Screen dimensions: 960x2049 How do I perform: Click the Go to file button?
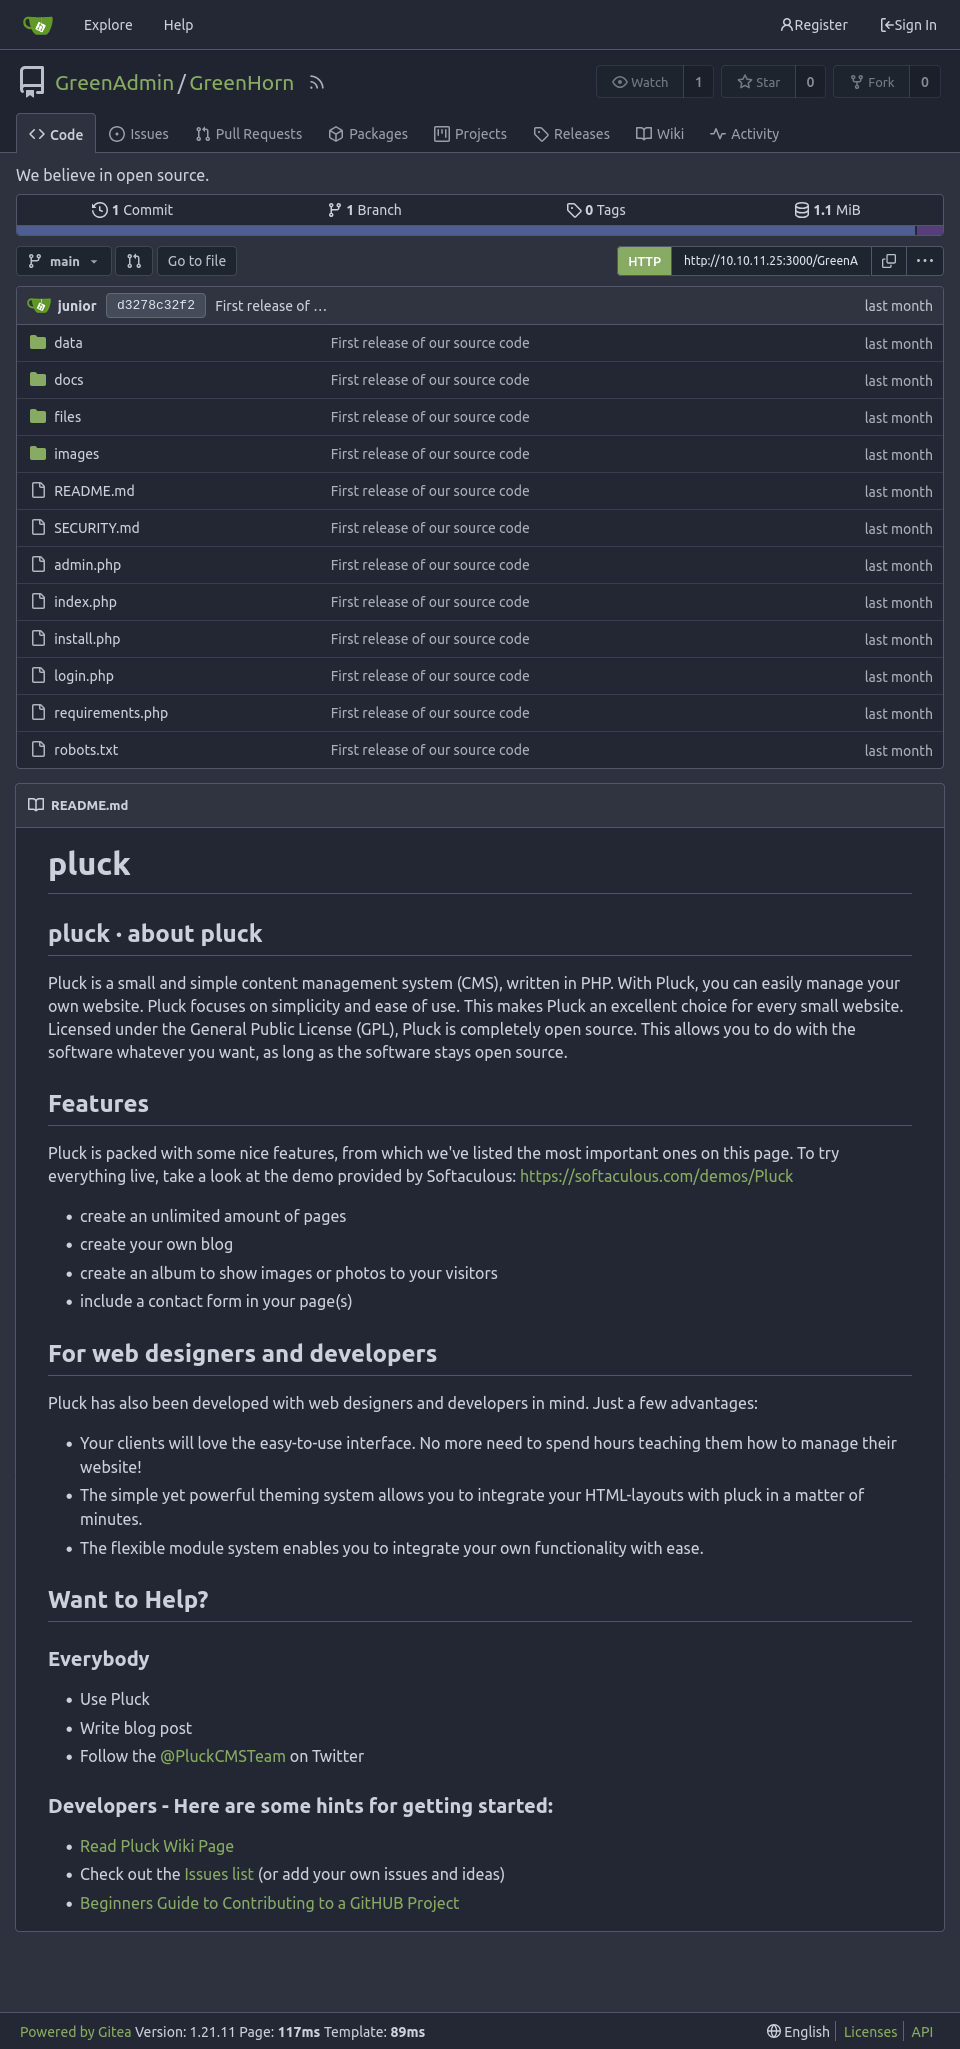coord(197,261)
